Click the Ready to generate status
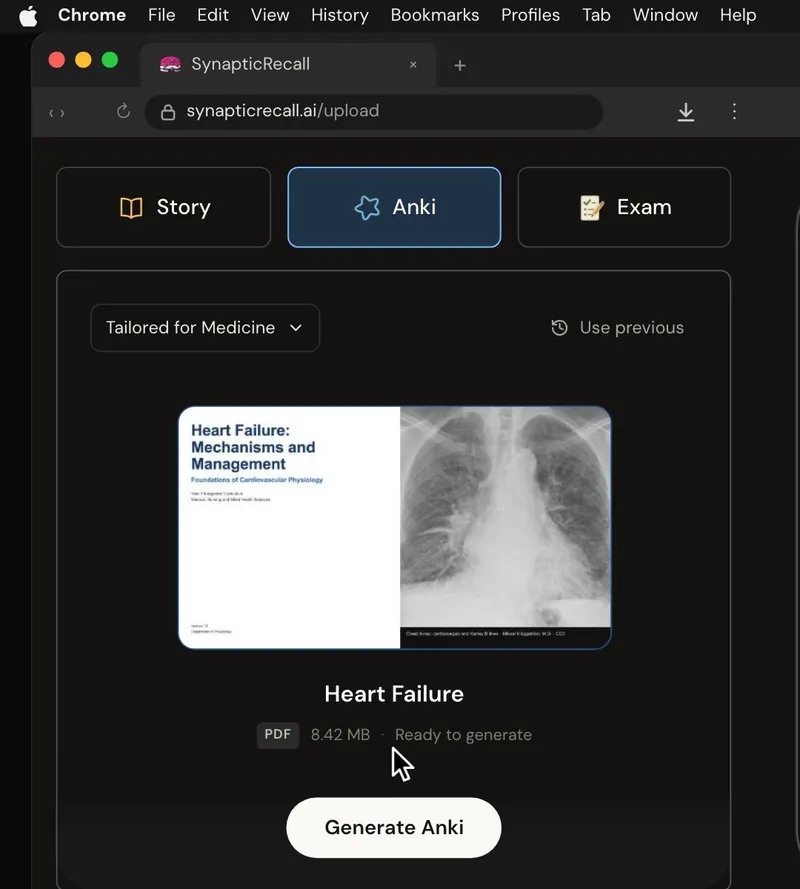This screenshot has height=889, width=800. coord(463,735)
